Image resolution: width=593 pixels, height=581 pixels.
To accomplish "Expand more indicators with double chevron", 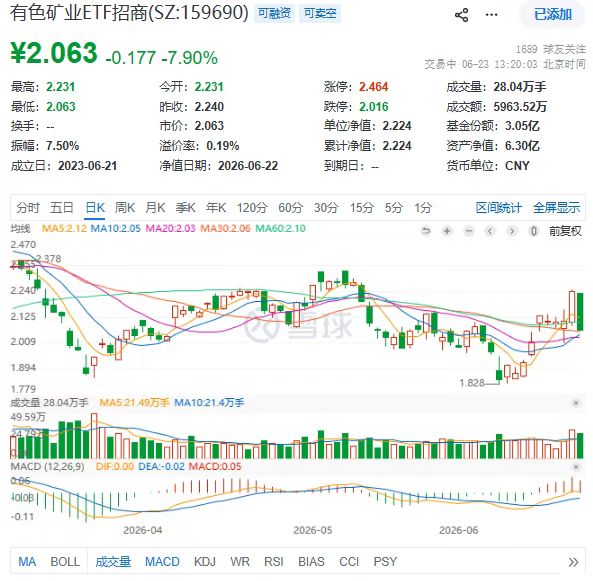I will point(573,562).
